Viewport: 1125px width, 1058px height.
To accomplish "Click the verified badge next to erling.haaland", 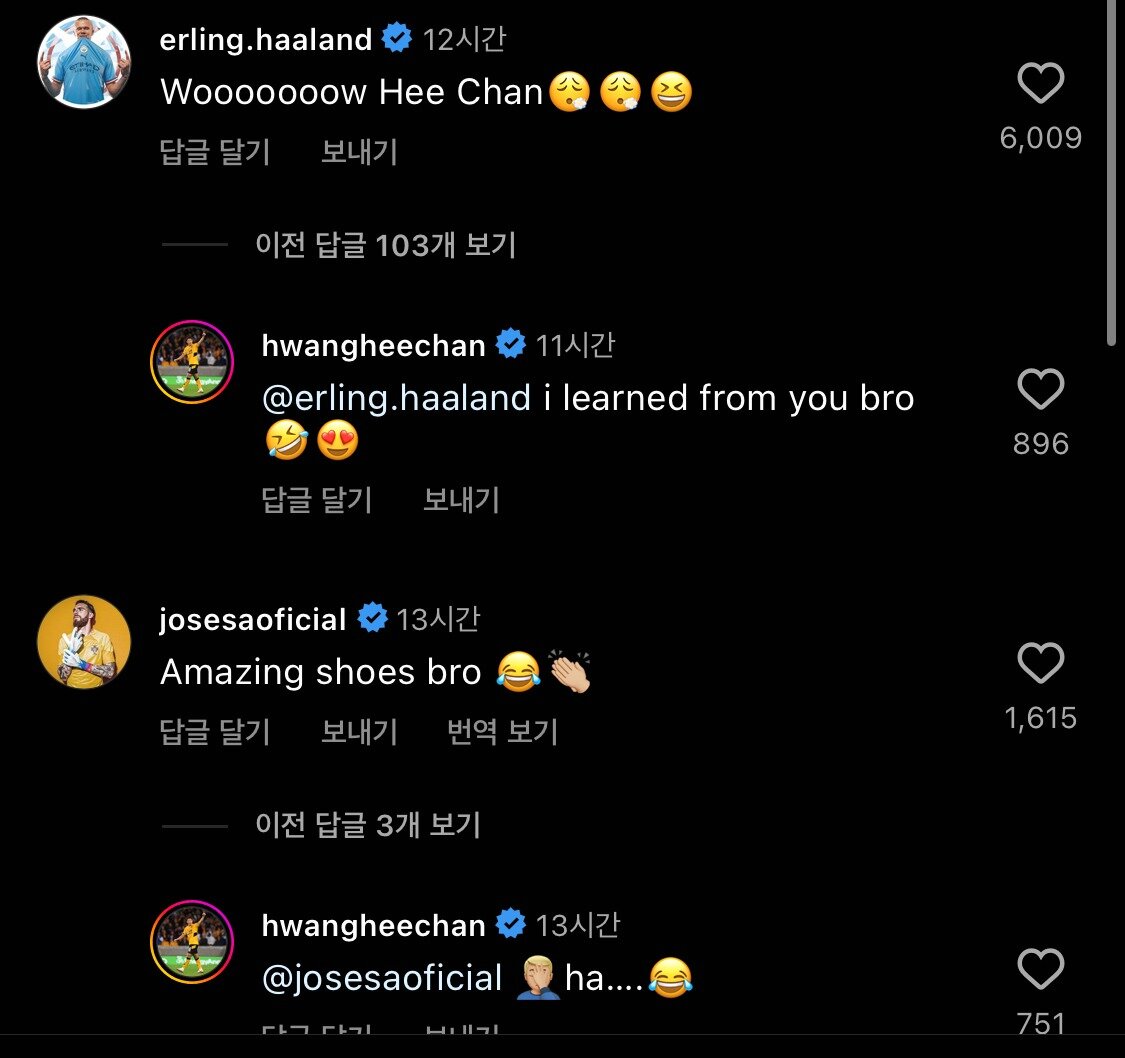I will pyautogui.click(x=398, y=37).
